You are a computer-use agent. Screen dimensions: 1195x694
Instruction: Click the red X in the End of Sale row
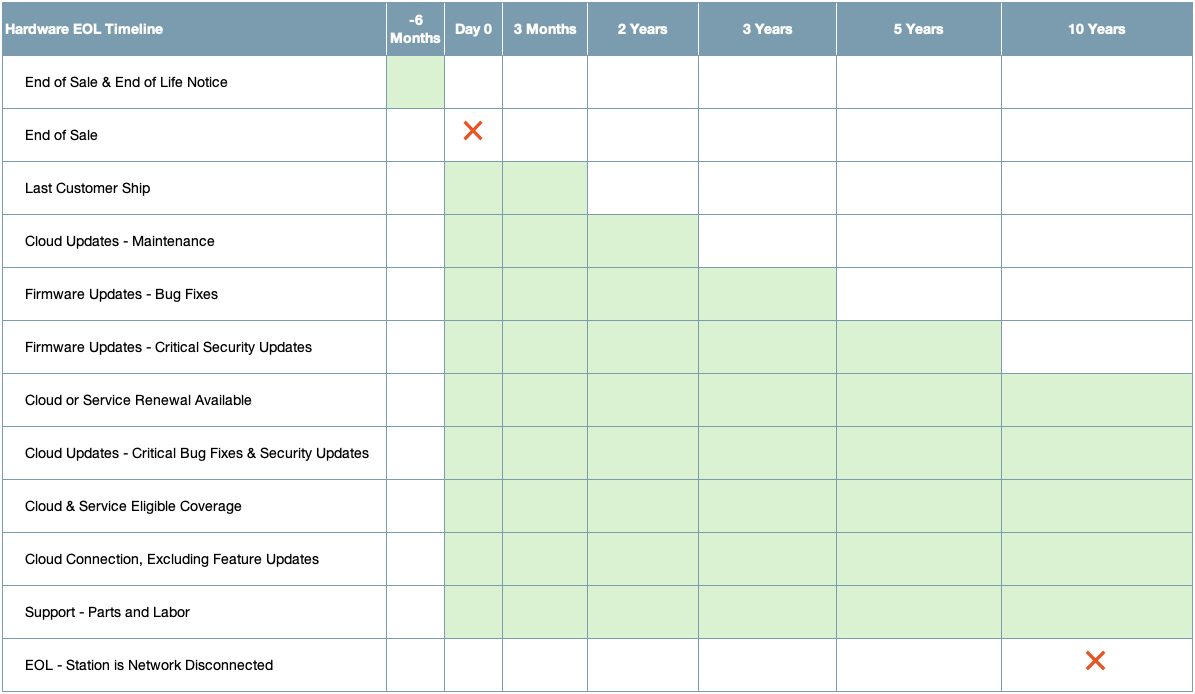pyautogui.click(x=473, y=131)
